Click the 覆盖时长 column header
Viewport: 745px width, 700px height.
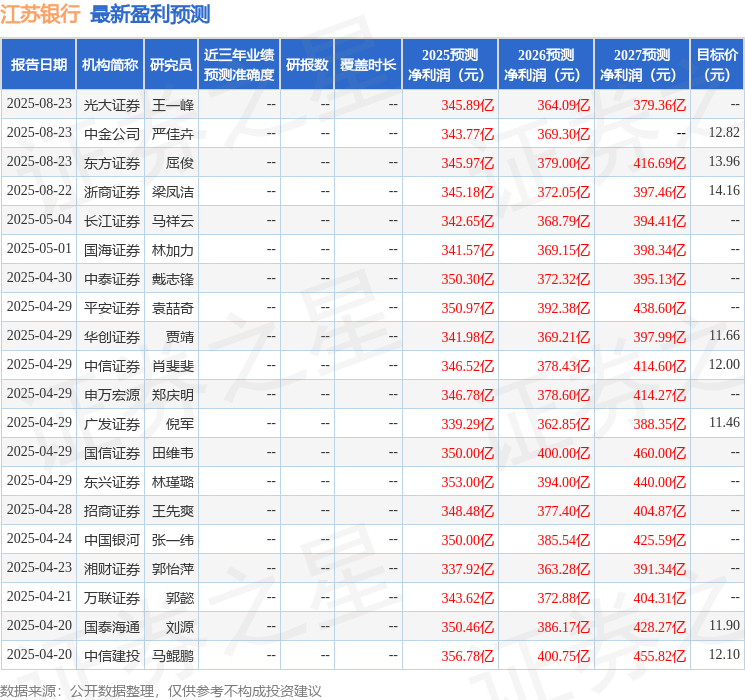[x=368, y=64]
